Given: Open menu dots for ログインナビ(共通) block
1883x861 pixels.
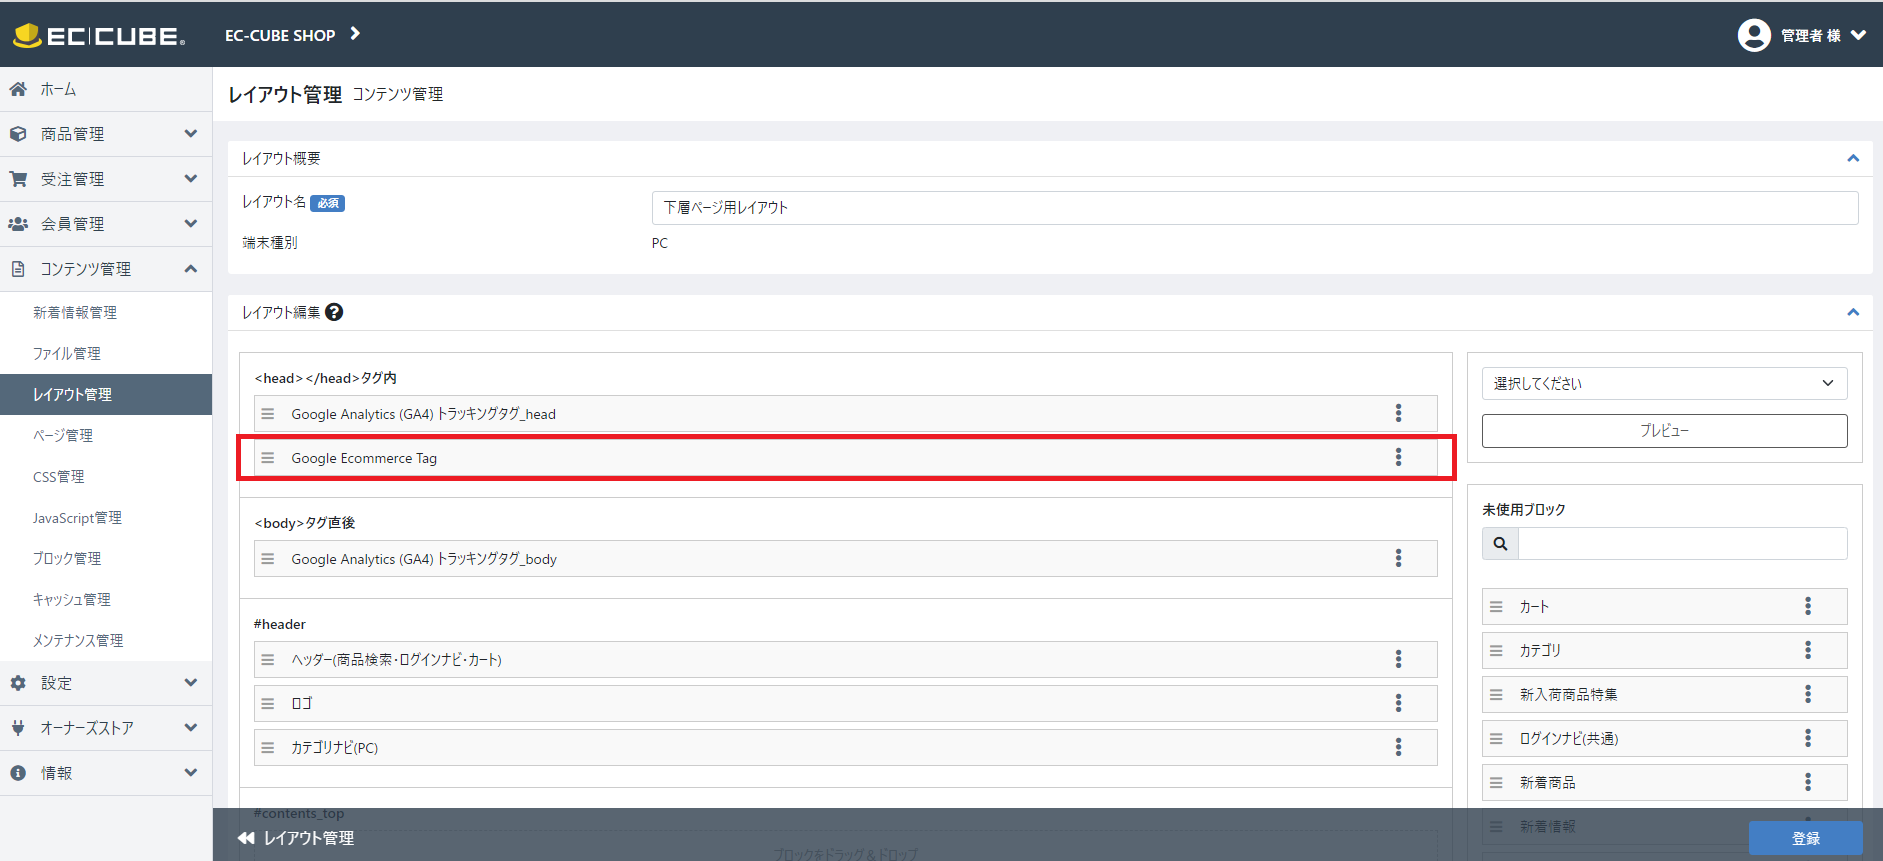Looking at the screenshot, I should (x=1807, y=738).
